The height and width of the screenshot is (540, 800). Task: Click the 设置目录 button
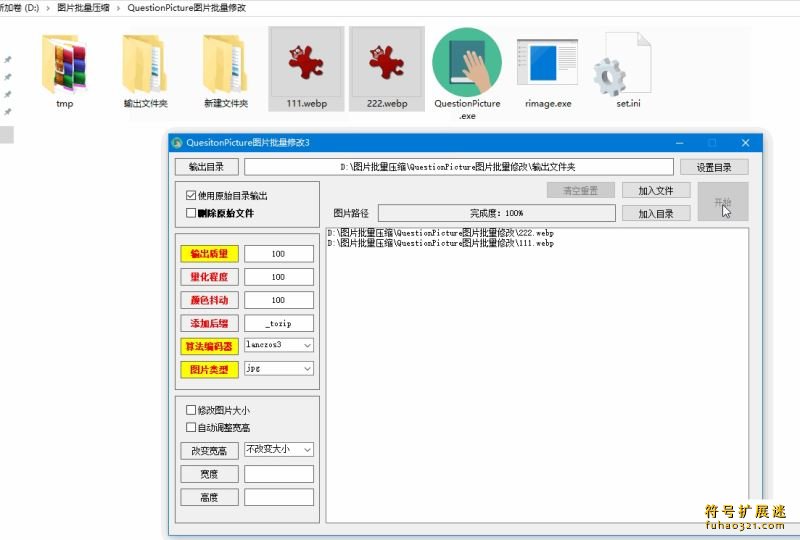click(x=714, y=167)
